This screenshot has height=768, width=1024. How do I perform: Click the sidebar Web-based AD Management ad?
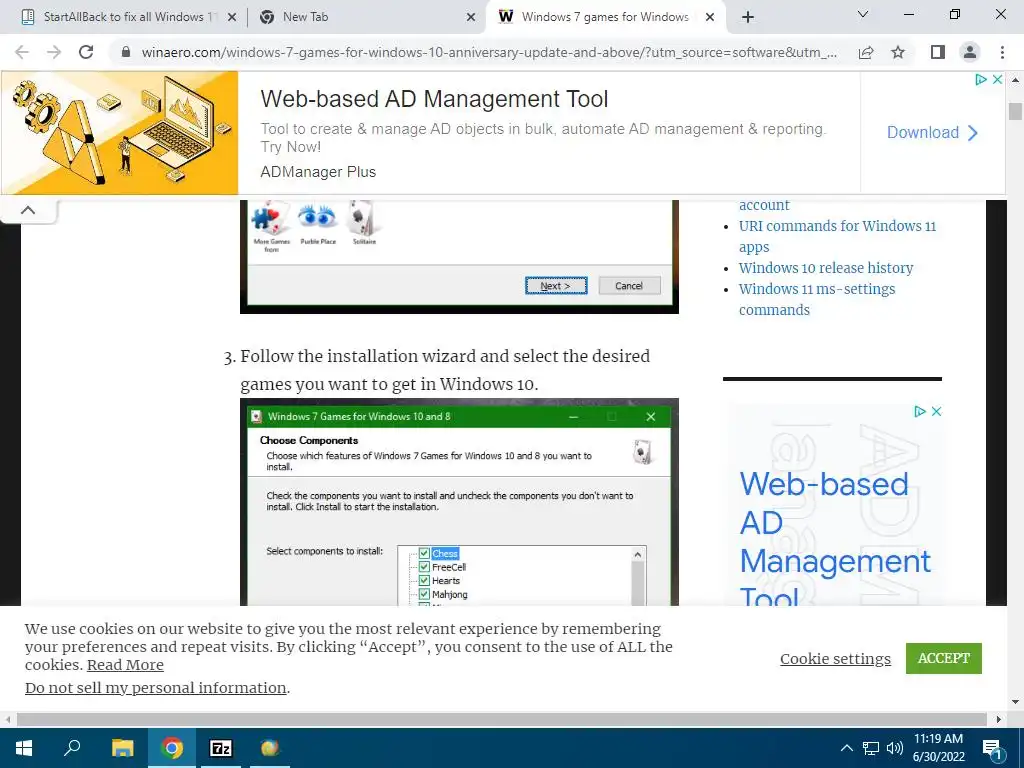[x=835, y=541]
